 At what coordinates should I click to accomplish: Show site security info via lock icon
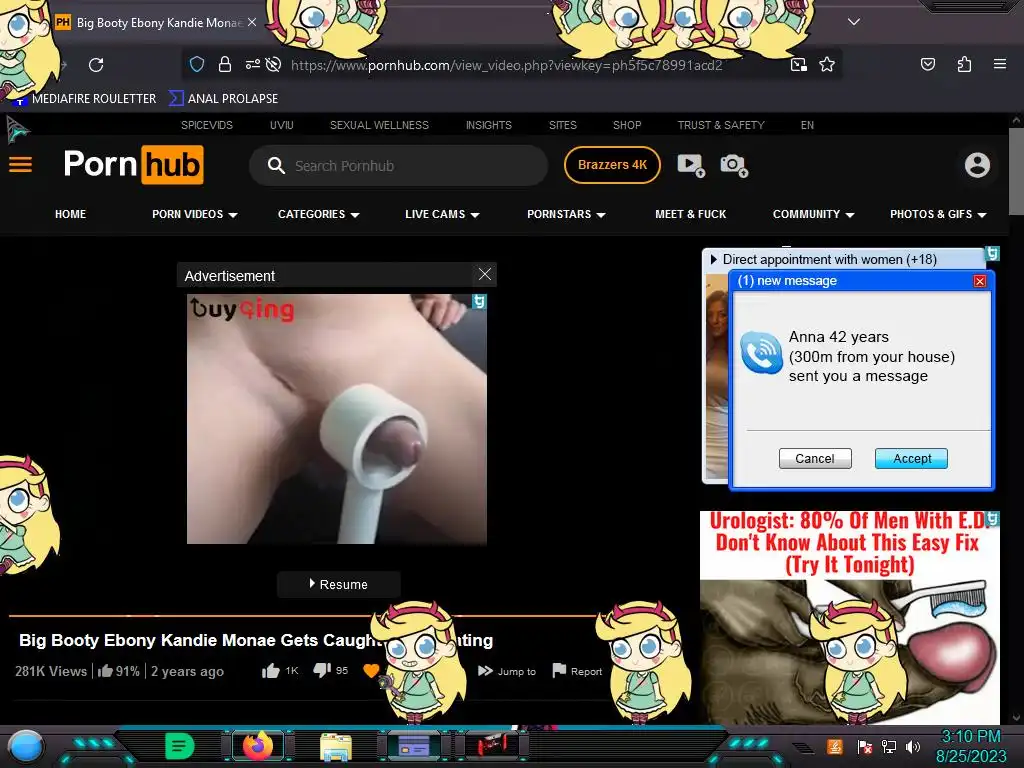pos(225,64)
